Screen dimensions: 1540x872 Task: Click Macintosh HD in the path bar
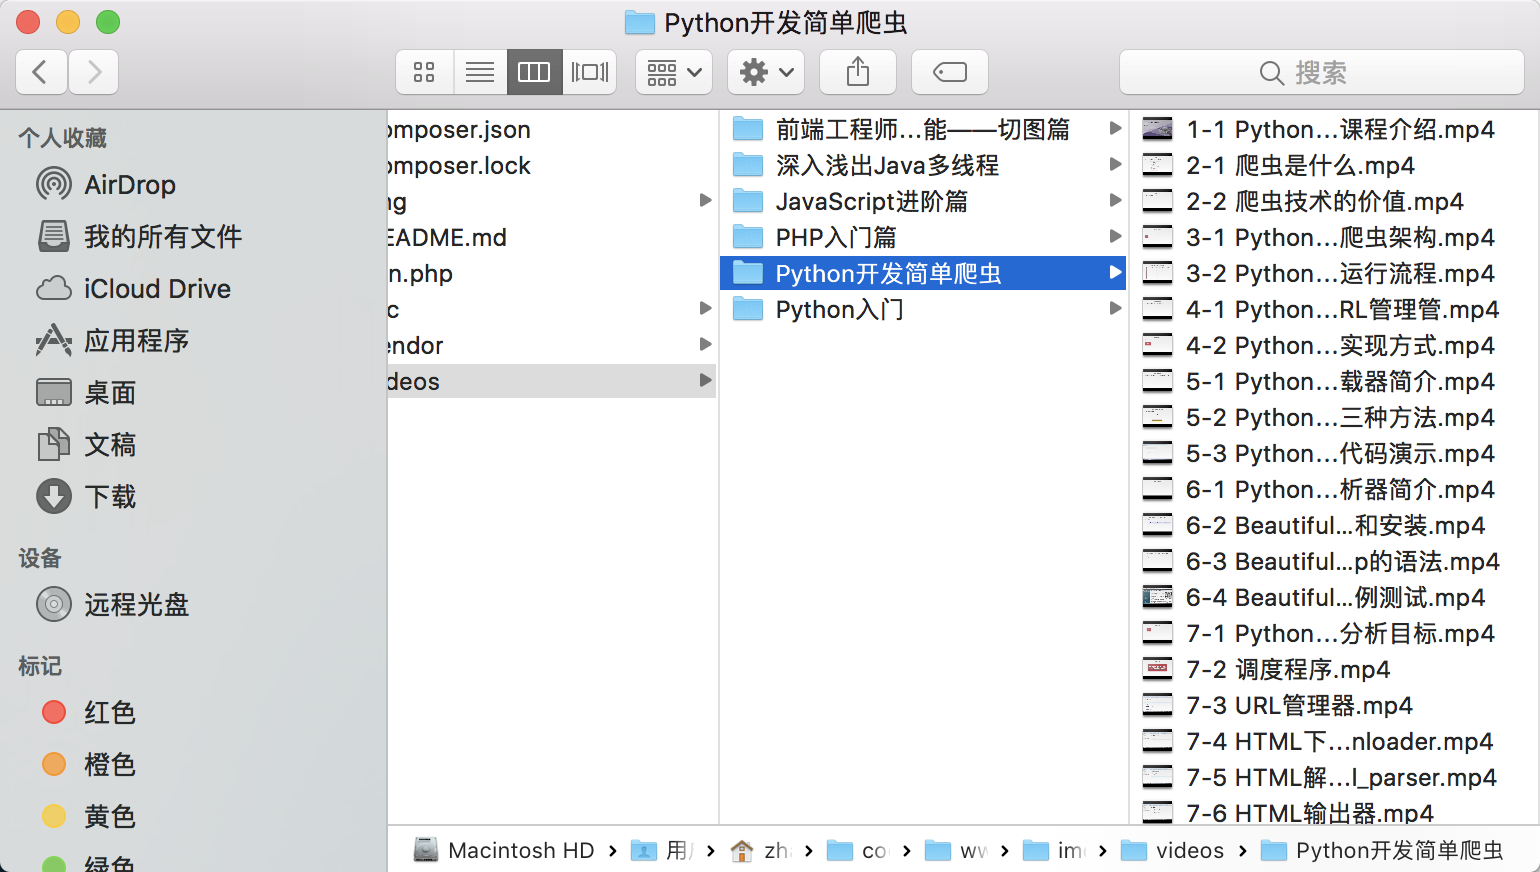505,850
